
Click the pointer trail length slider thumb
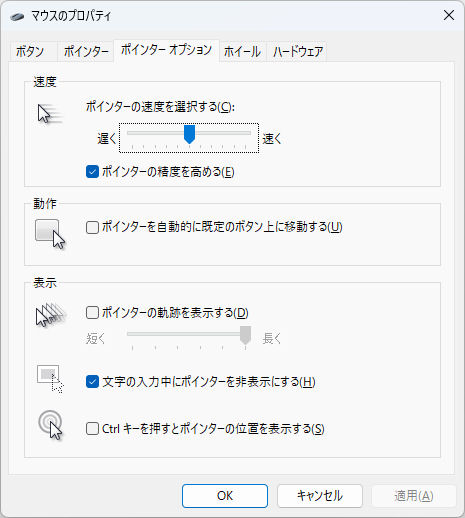(245, 335)
